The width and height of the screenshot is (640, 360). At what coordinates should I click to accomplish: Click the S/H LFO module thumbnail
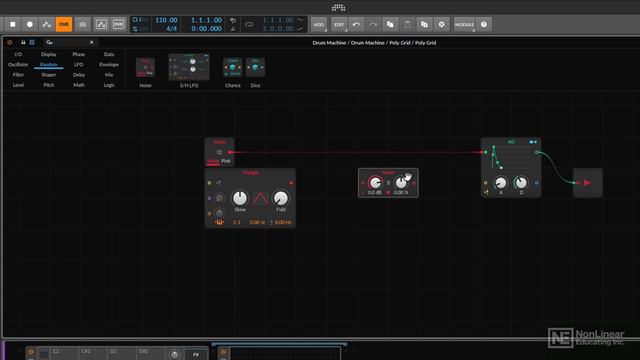(189, 67)
